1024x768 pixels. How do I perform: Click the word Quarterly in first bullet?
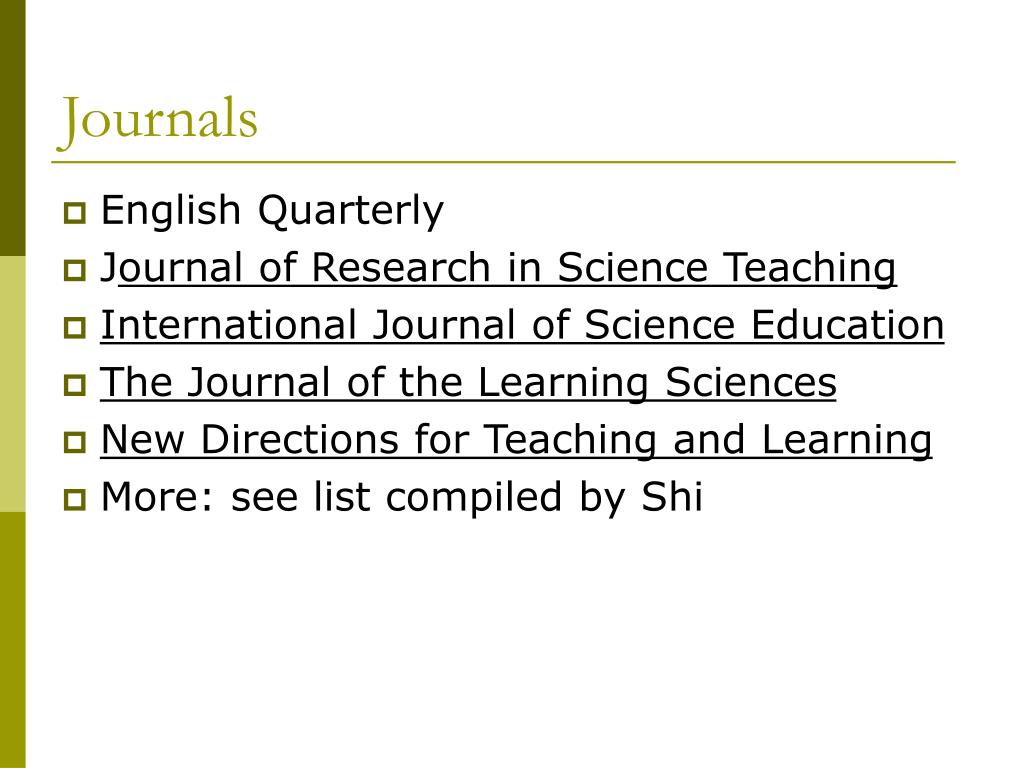[x=351, y=212]
